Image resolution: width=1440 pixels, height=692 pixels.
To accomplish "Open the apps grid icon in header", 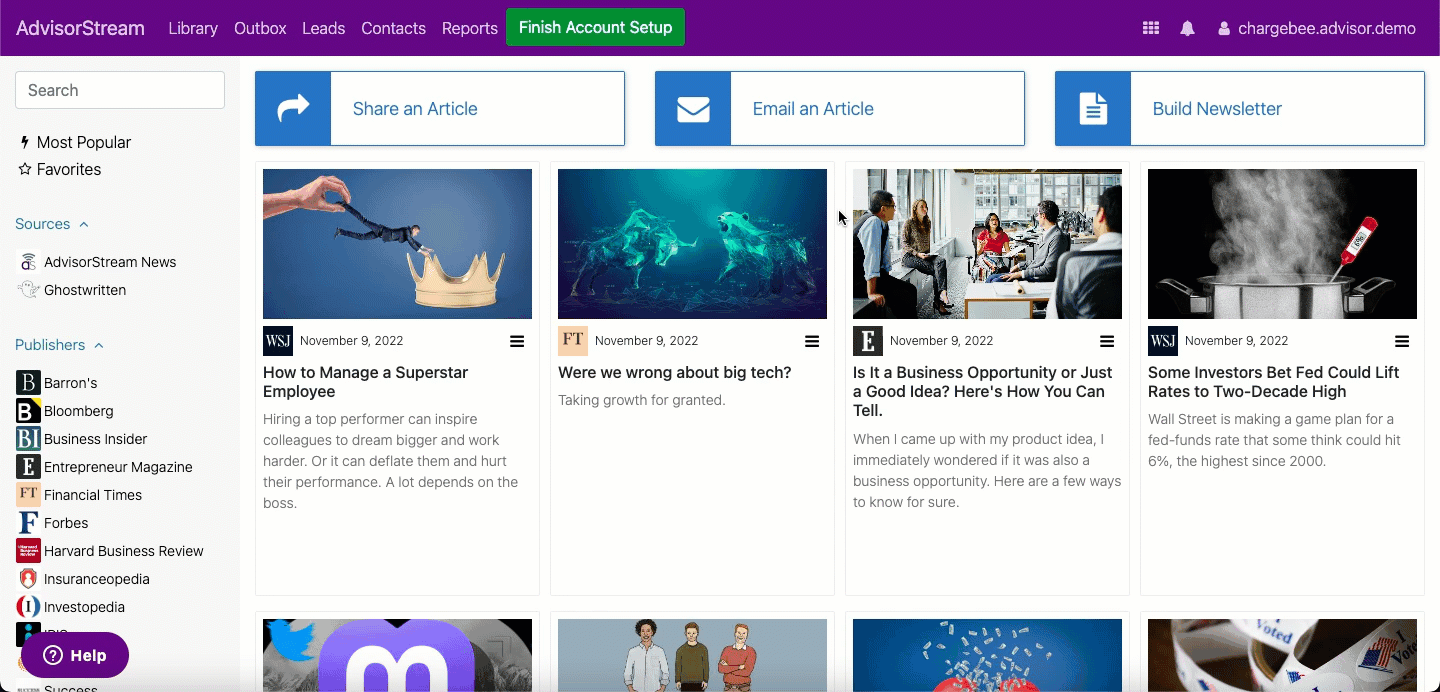I will pos(1151,29).
